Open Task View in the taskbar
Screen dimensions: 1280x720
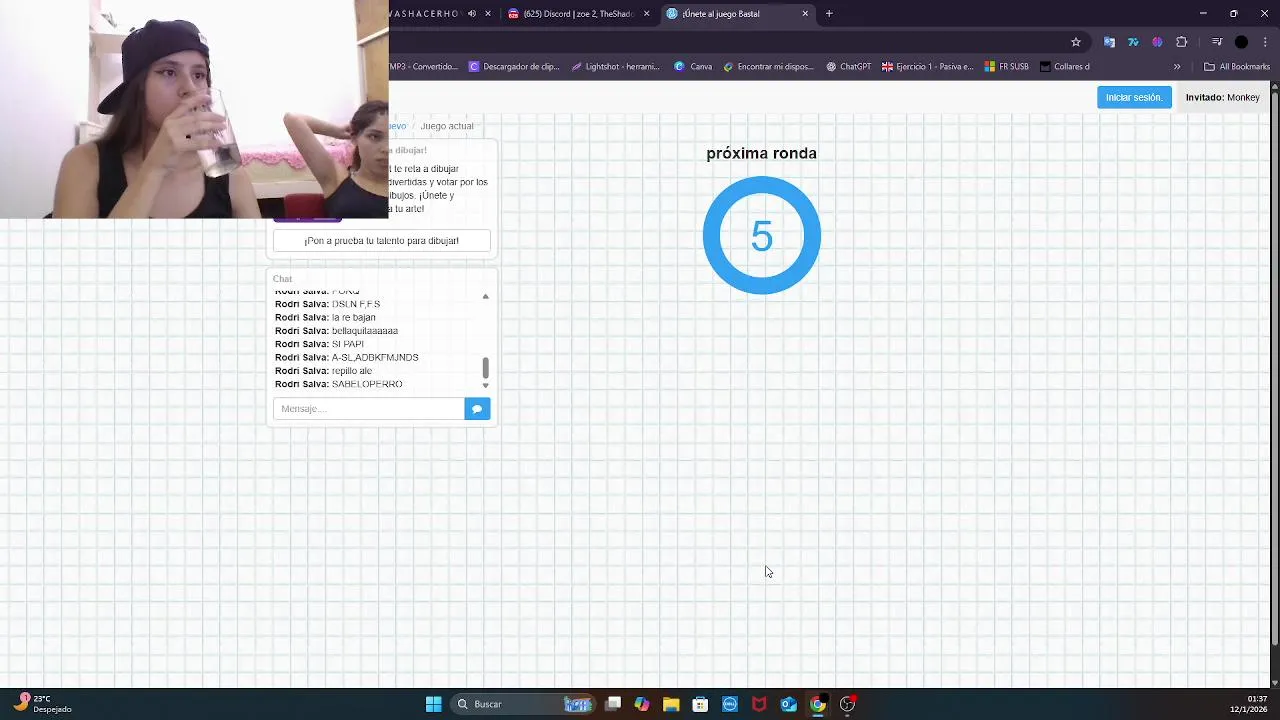(613, 704)
